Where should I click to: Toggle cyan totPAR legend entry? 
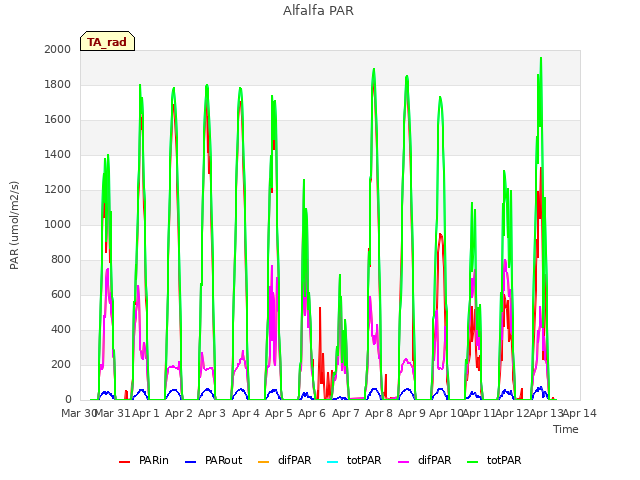click(x=354, y=460)
